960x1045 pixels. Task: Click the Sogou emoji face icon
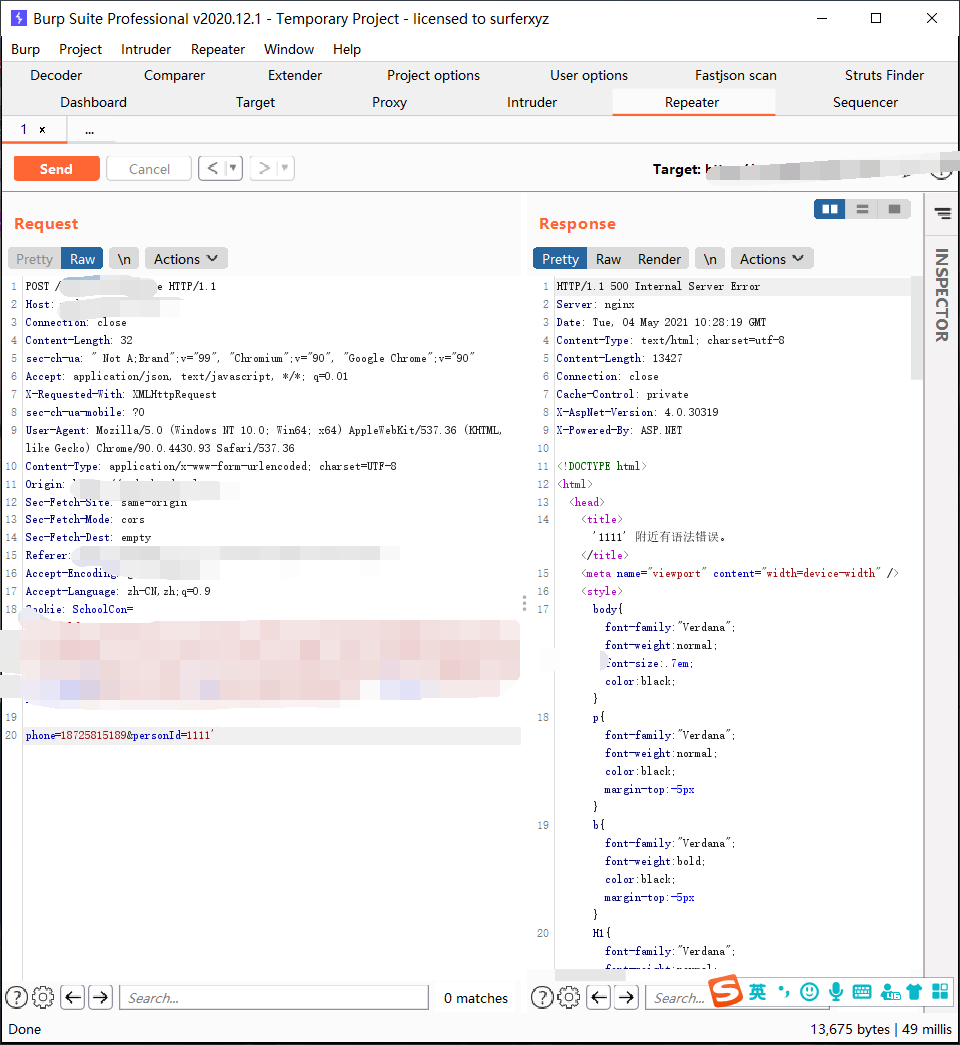point(809,992)
